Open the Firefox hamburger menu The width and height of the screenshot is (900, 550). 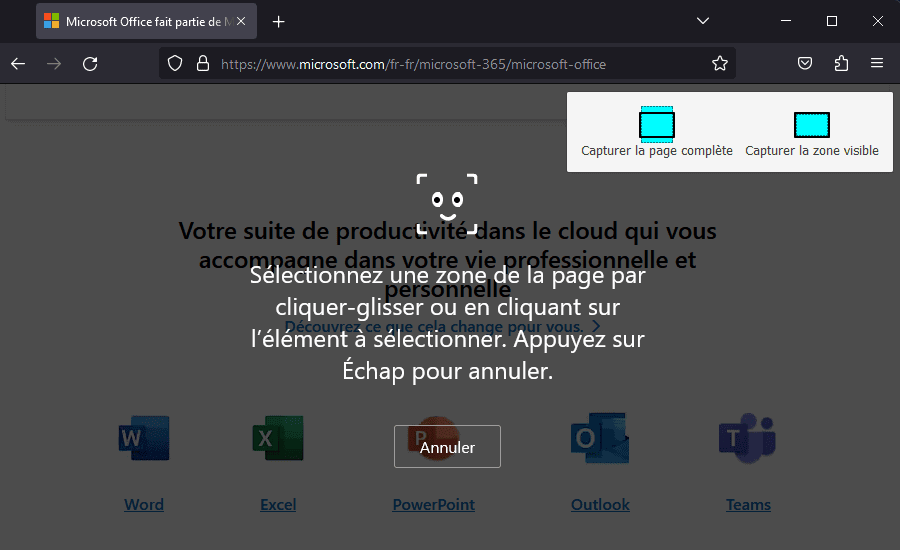[x=876, y=63]
